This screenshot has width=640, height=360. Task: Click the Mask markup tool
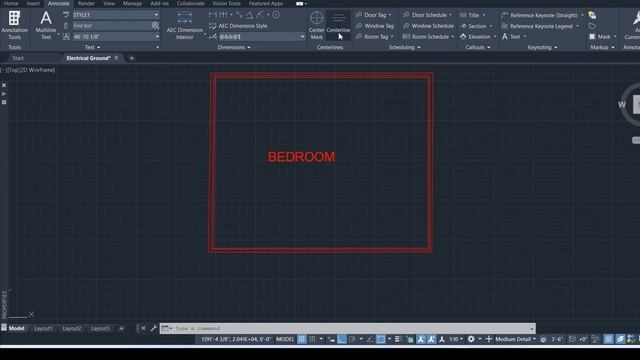coord(600,37)
